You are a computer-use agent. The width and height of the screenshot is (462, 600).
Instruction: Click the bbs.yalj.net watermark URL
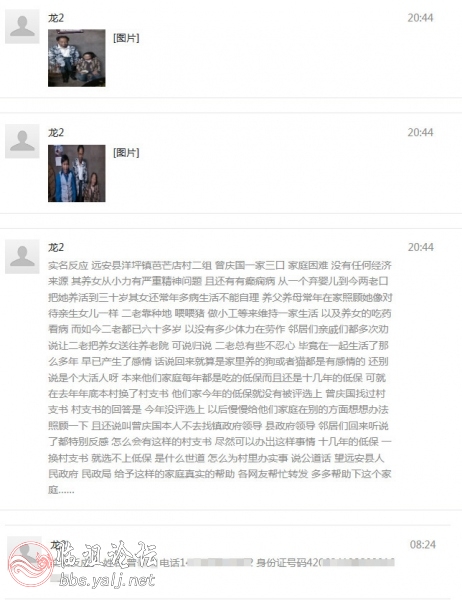click(x=107, y=580)
